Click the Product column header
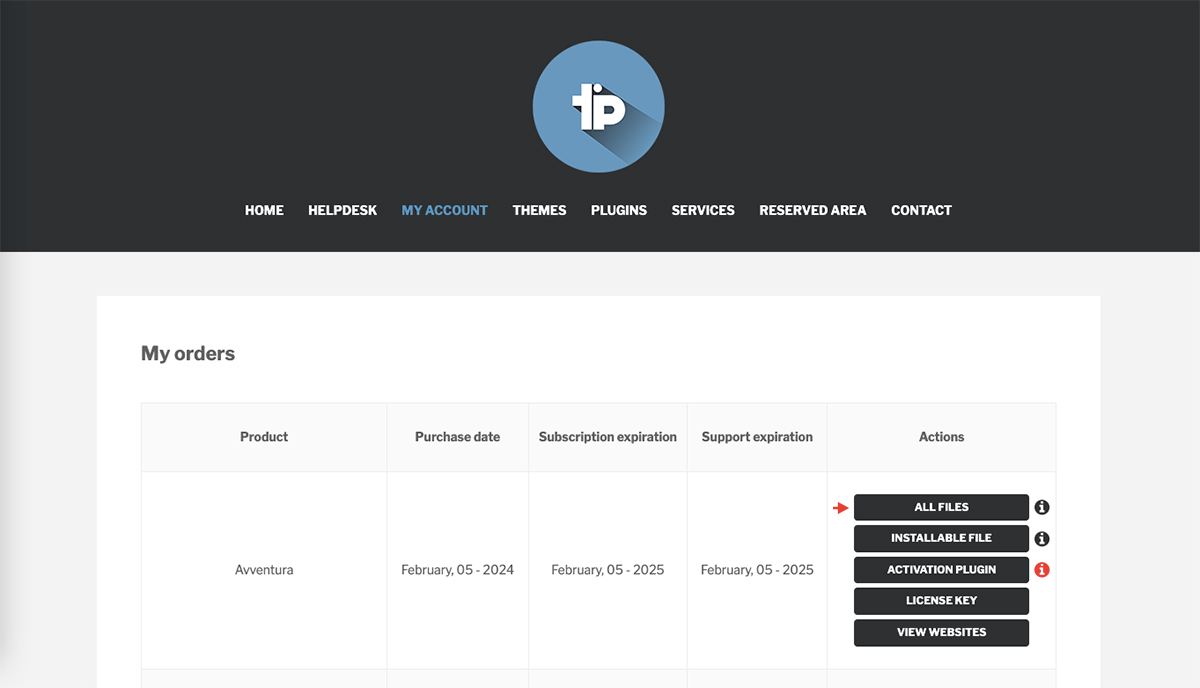This screenshot has width=1200, height=688. coord(264,437)
